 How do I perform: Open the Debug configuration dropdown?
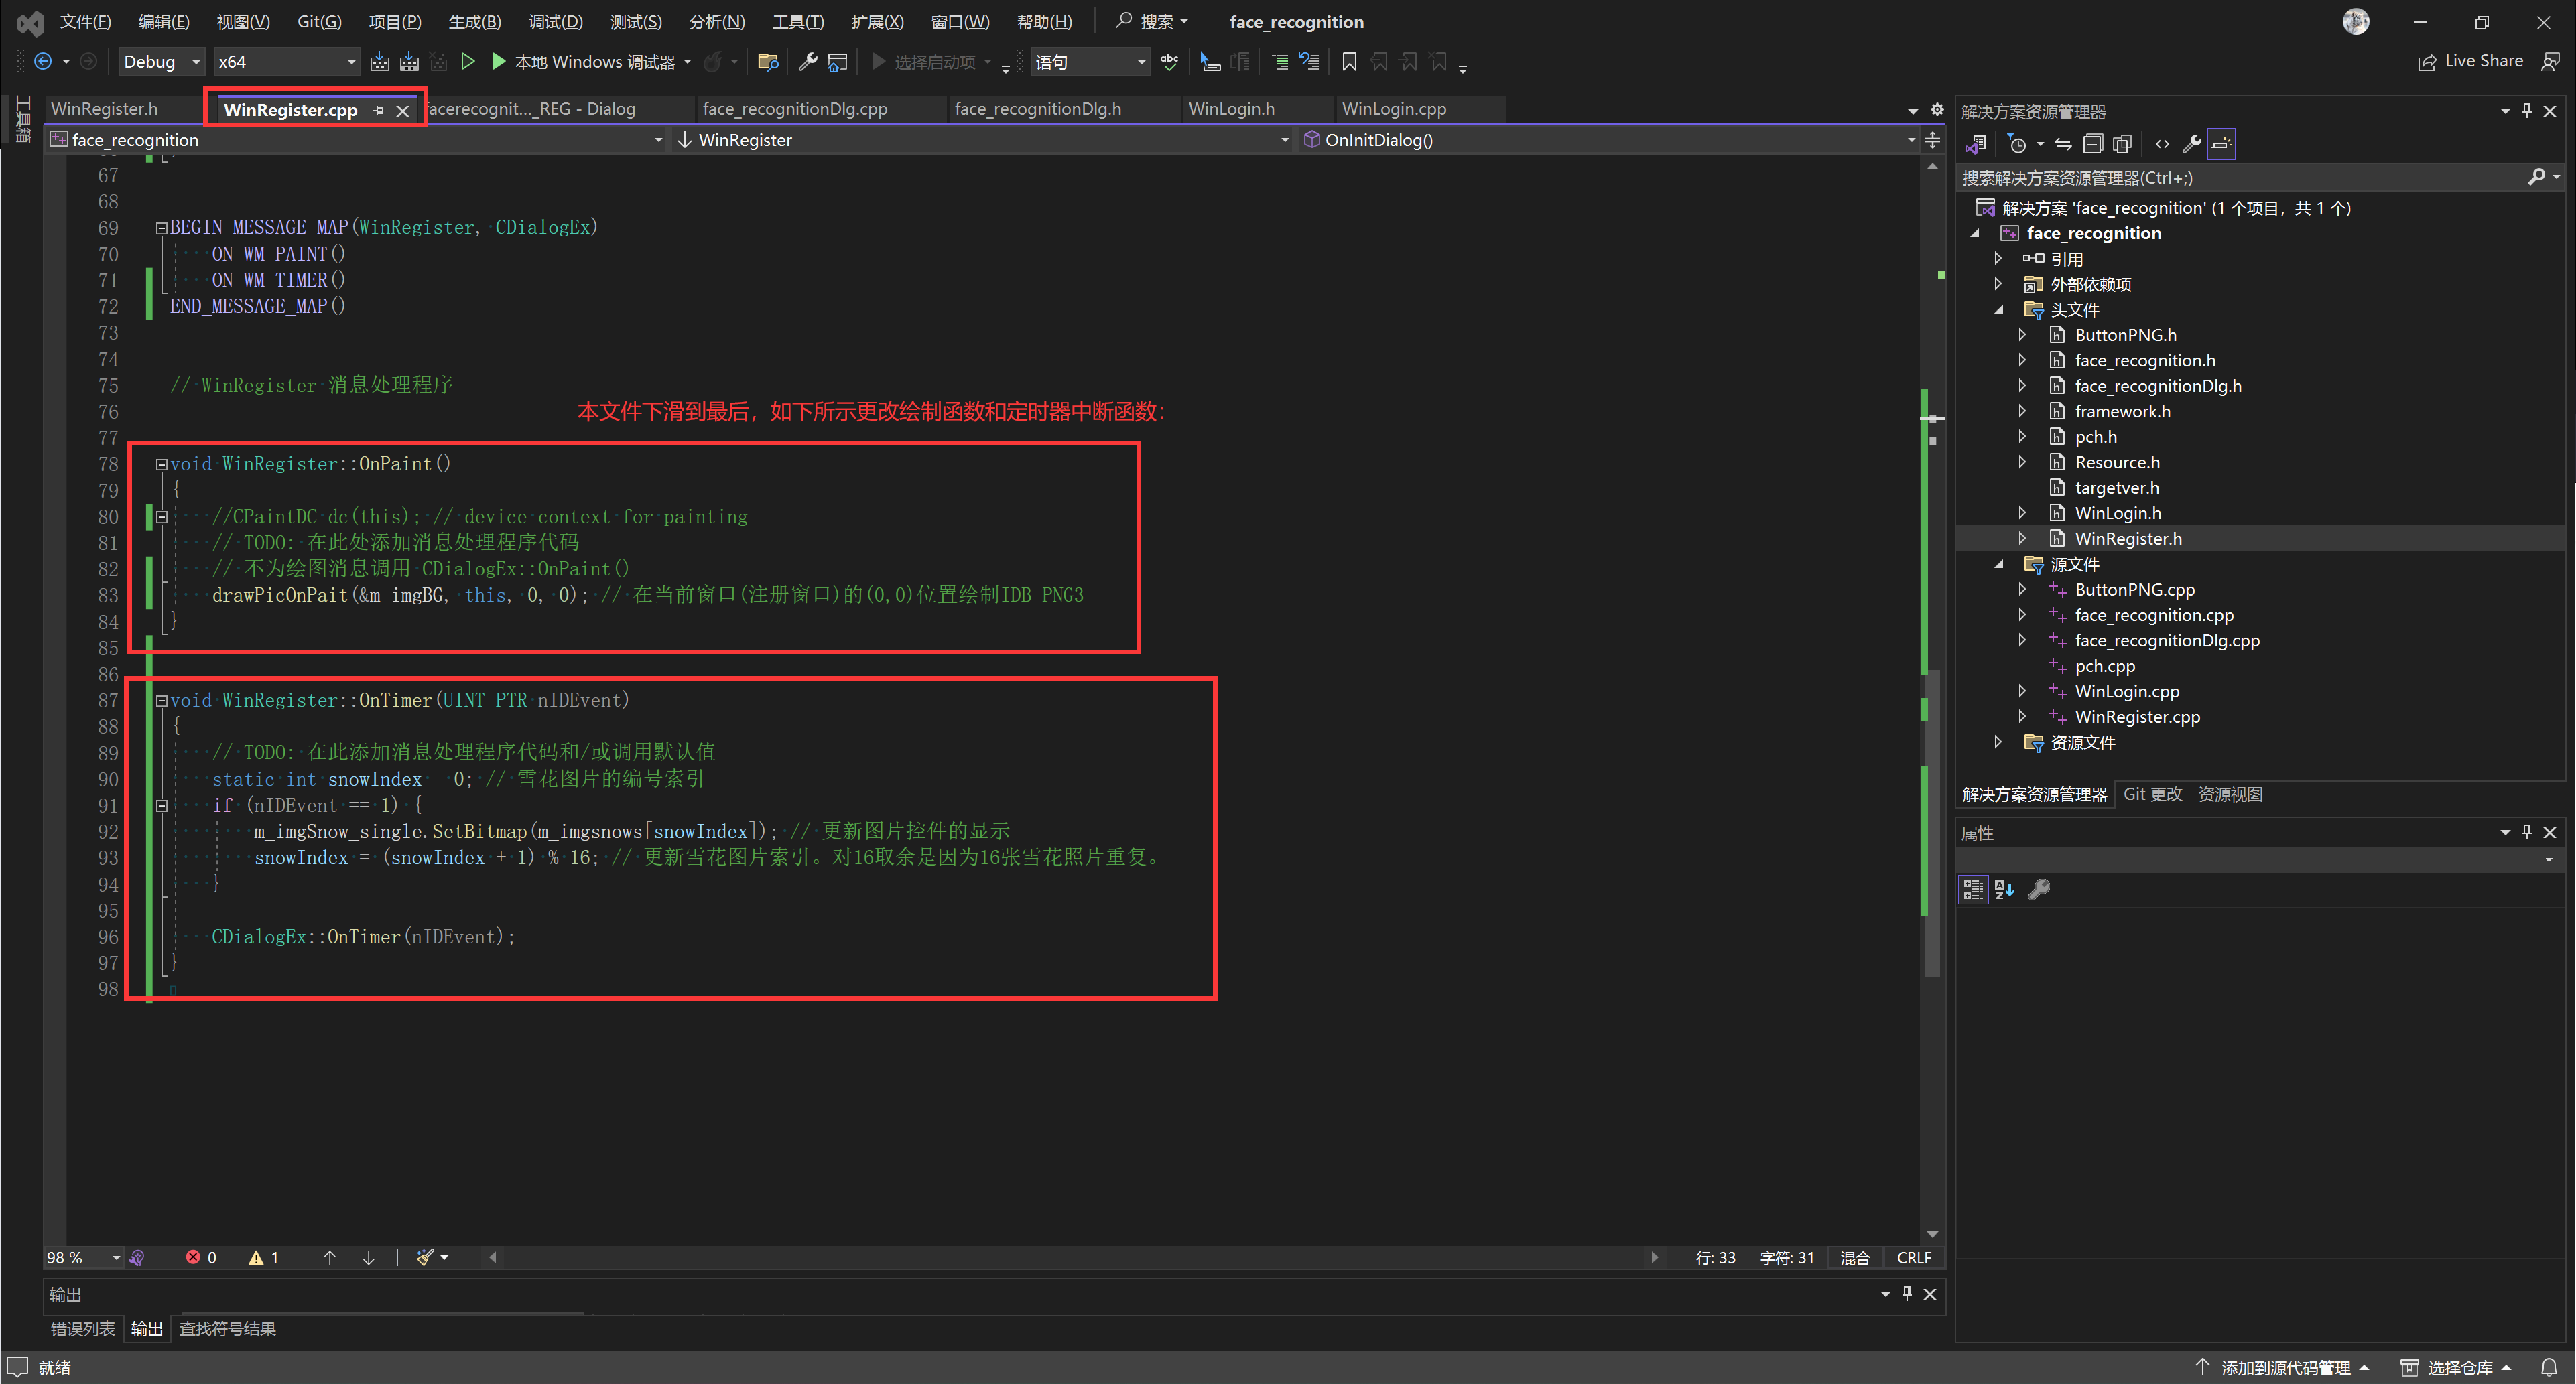coord(161,62)
